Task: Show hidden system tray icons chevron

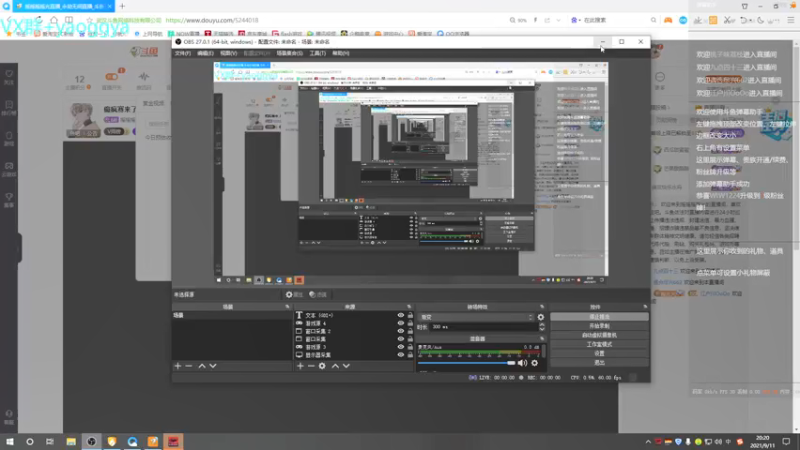Action: pos(648,442)
